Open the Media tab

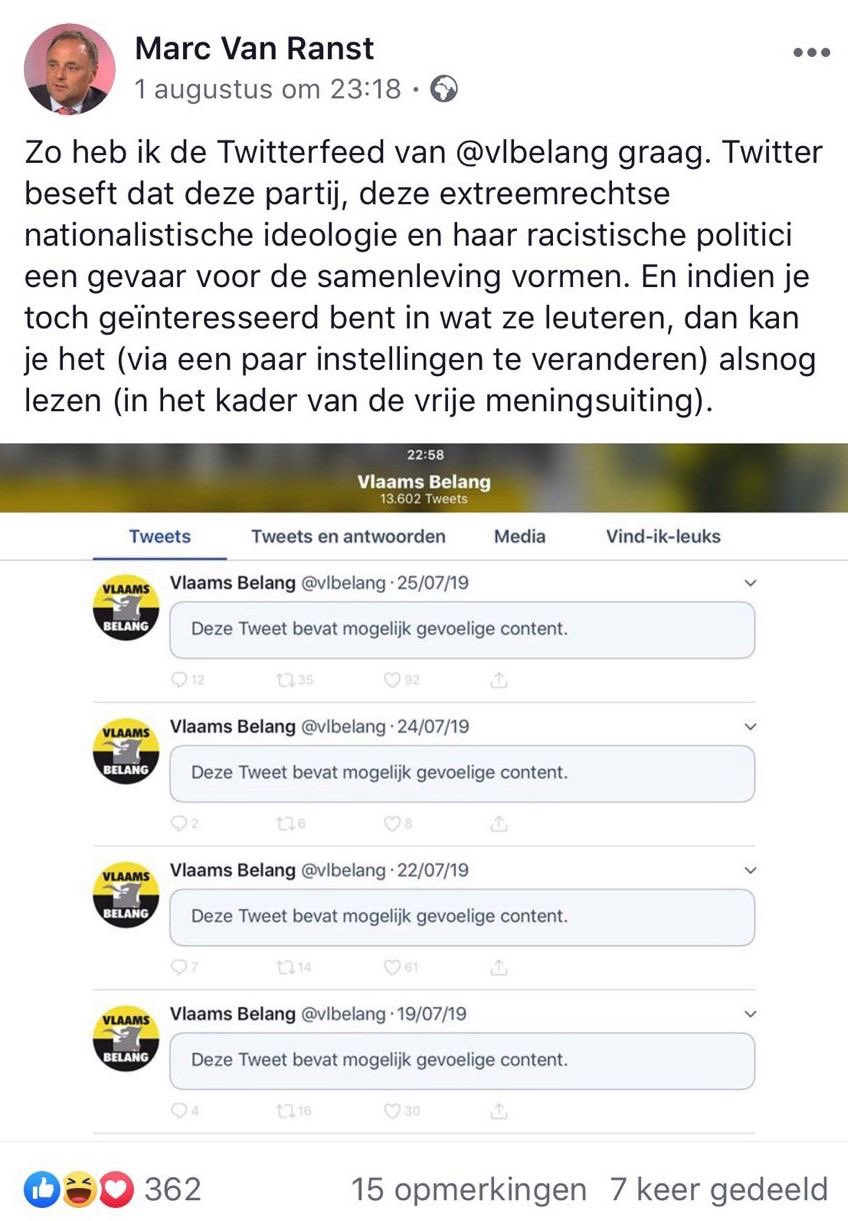[520, 536]
